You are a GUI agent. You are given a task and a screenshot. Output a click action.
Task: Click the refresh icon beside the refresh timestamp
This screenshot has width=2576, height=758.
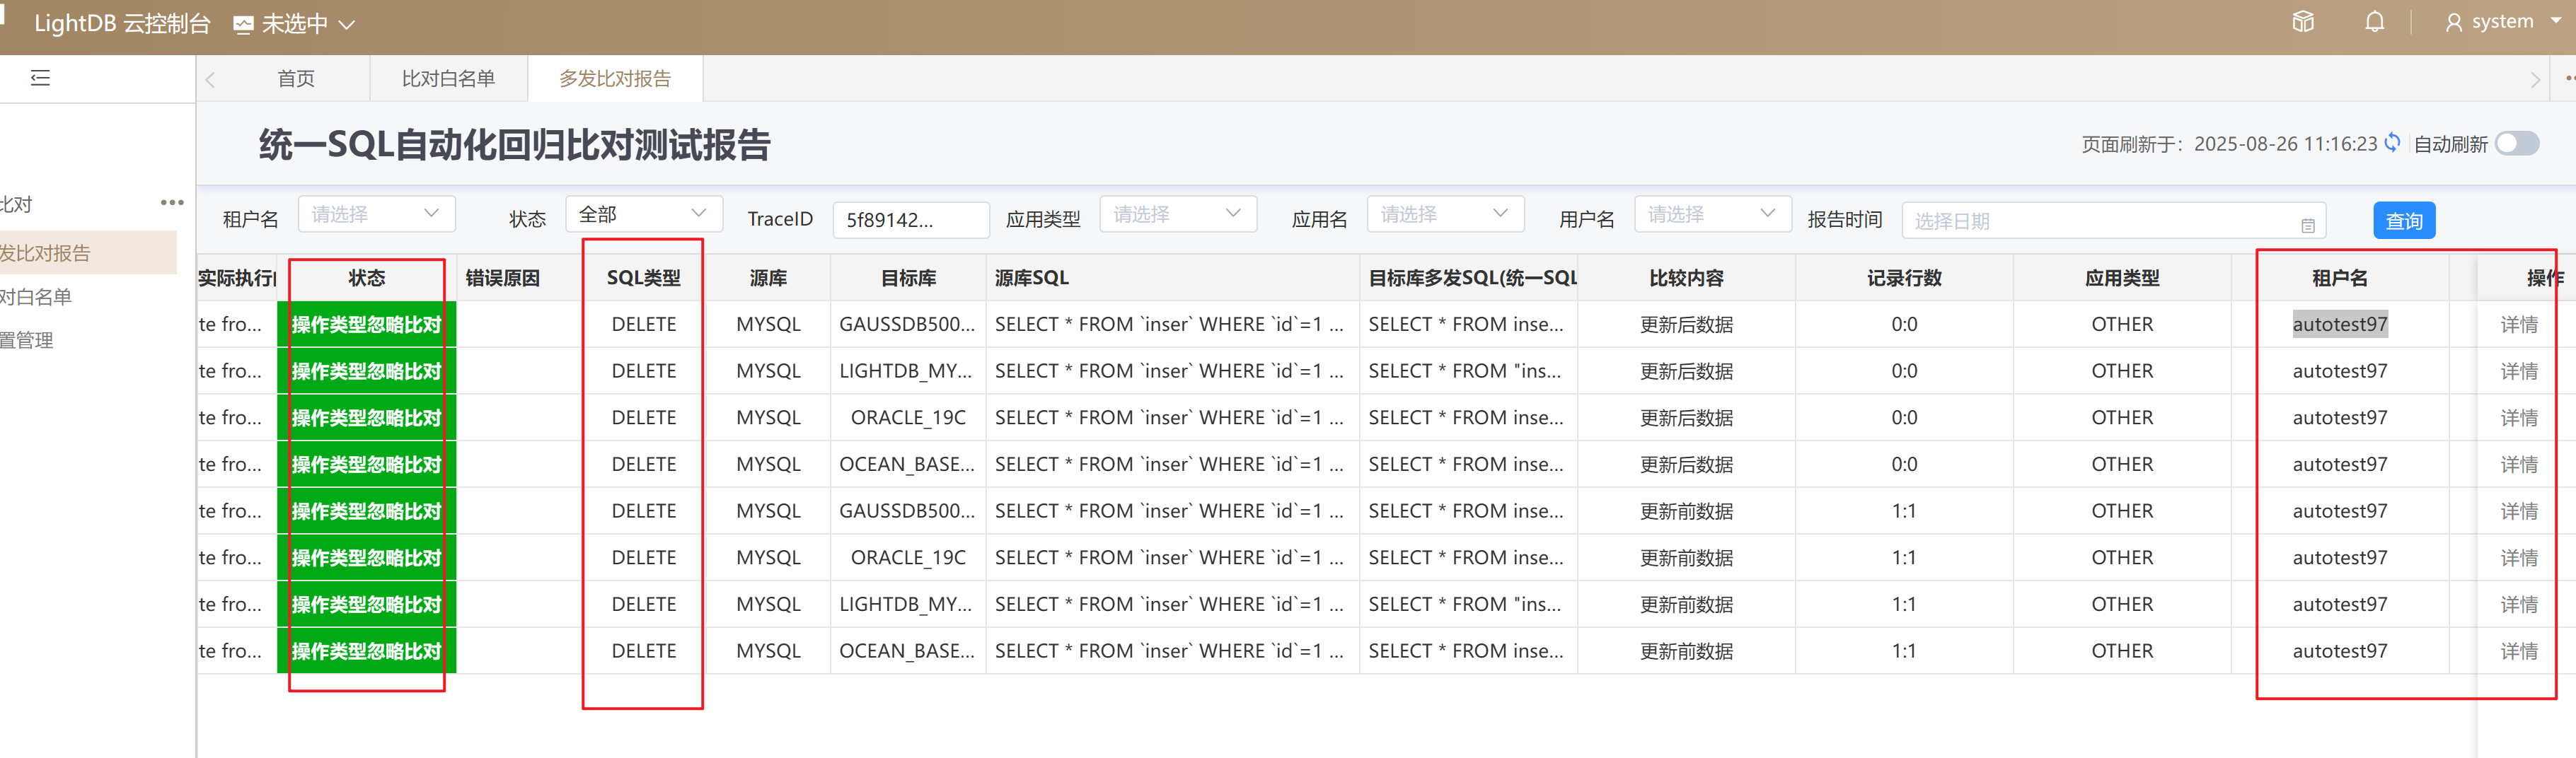[2392, 143]
